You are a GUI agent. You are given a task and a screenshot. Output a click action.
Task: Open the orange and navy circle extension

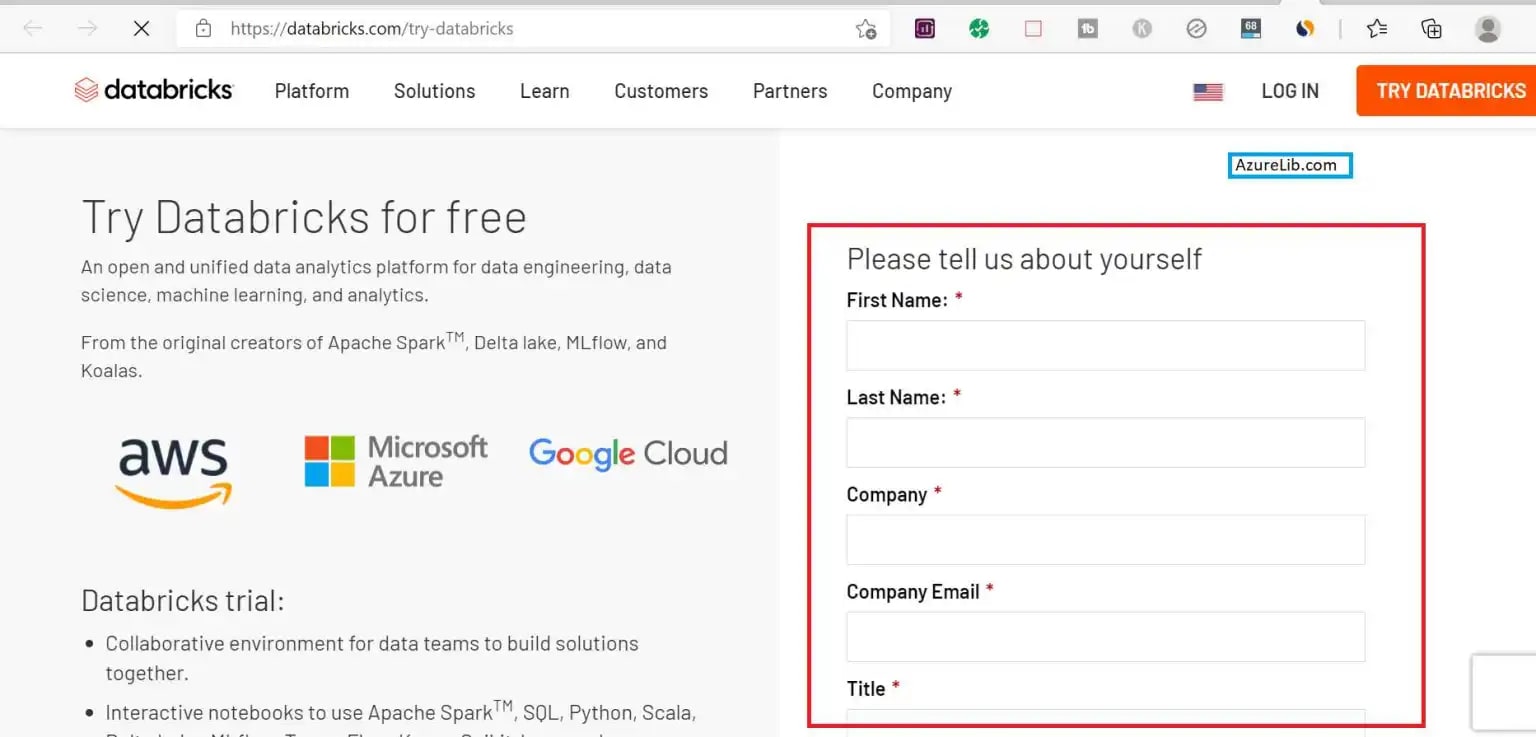pyautogui.click(x=1305, y=29)
